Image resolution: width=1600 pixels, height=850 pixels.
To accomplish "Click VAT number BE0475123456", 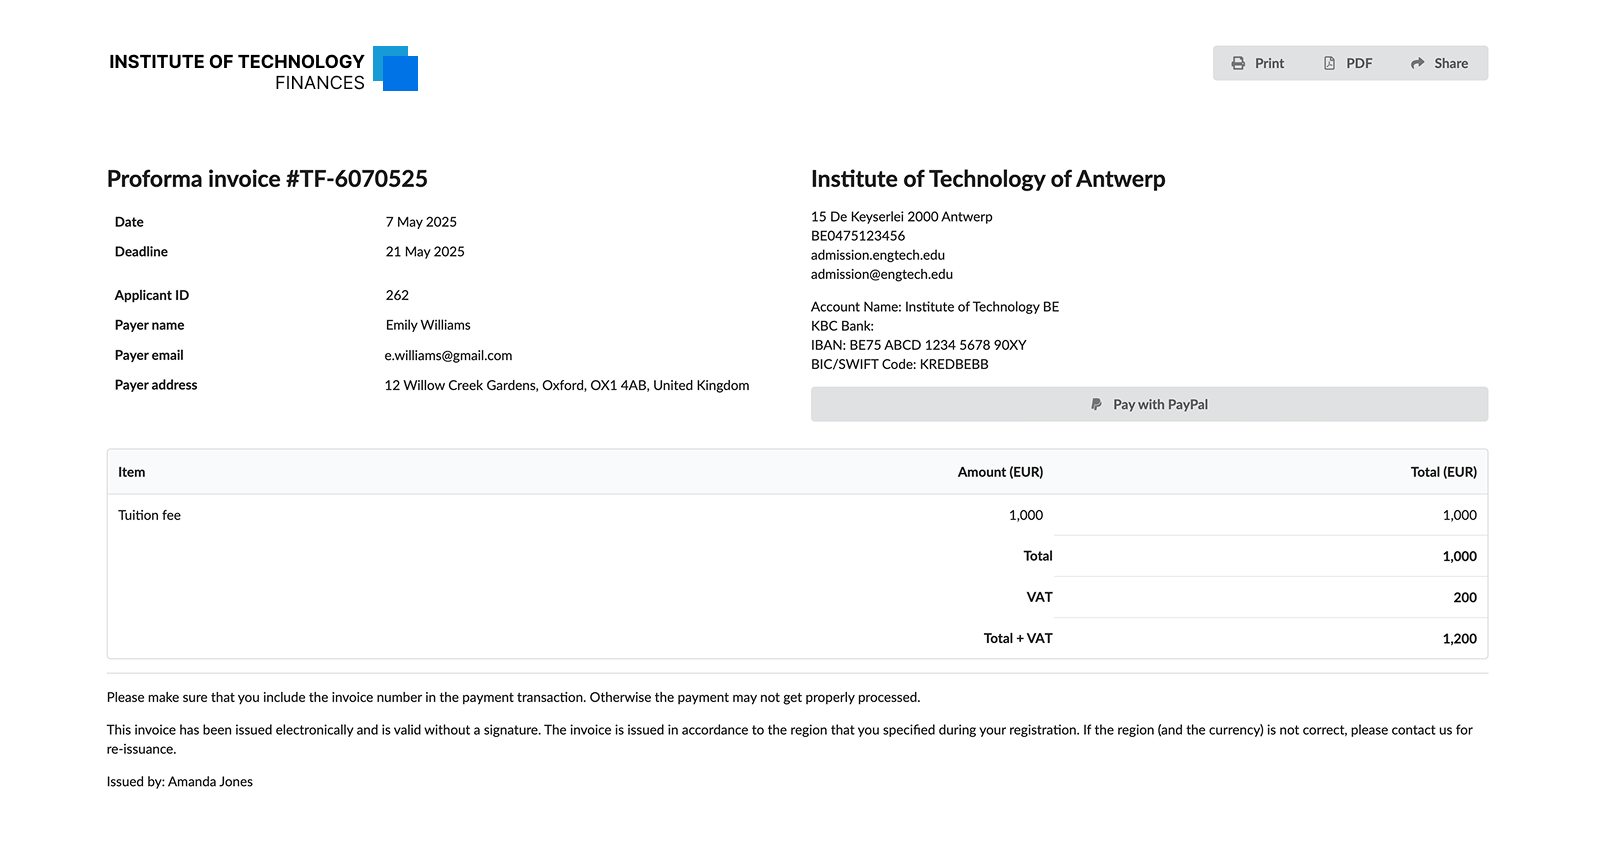I will coord(858,236).
